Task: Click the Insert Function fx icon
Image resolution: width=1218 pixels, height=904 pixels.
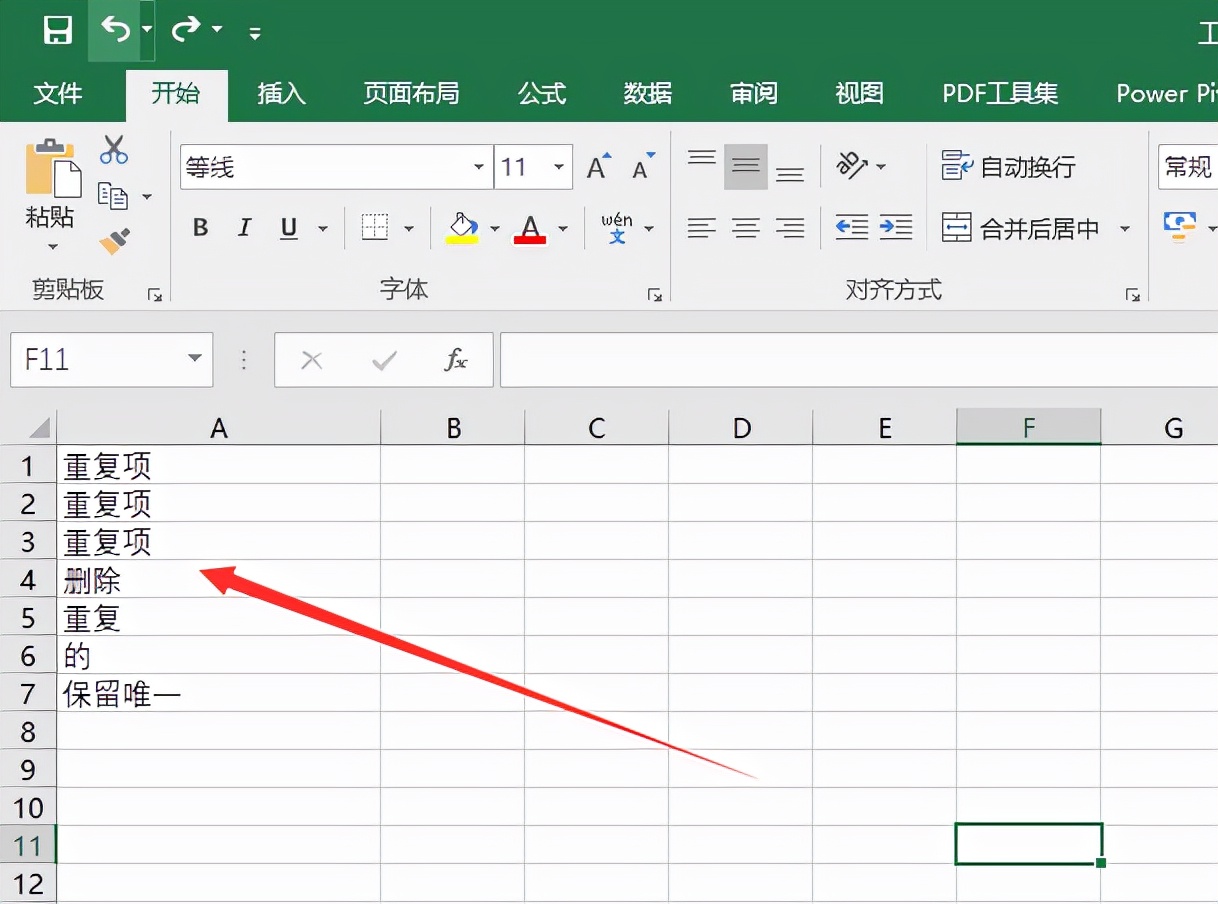Action: tap(455, 360)
